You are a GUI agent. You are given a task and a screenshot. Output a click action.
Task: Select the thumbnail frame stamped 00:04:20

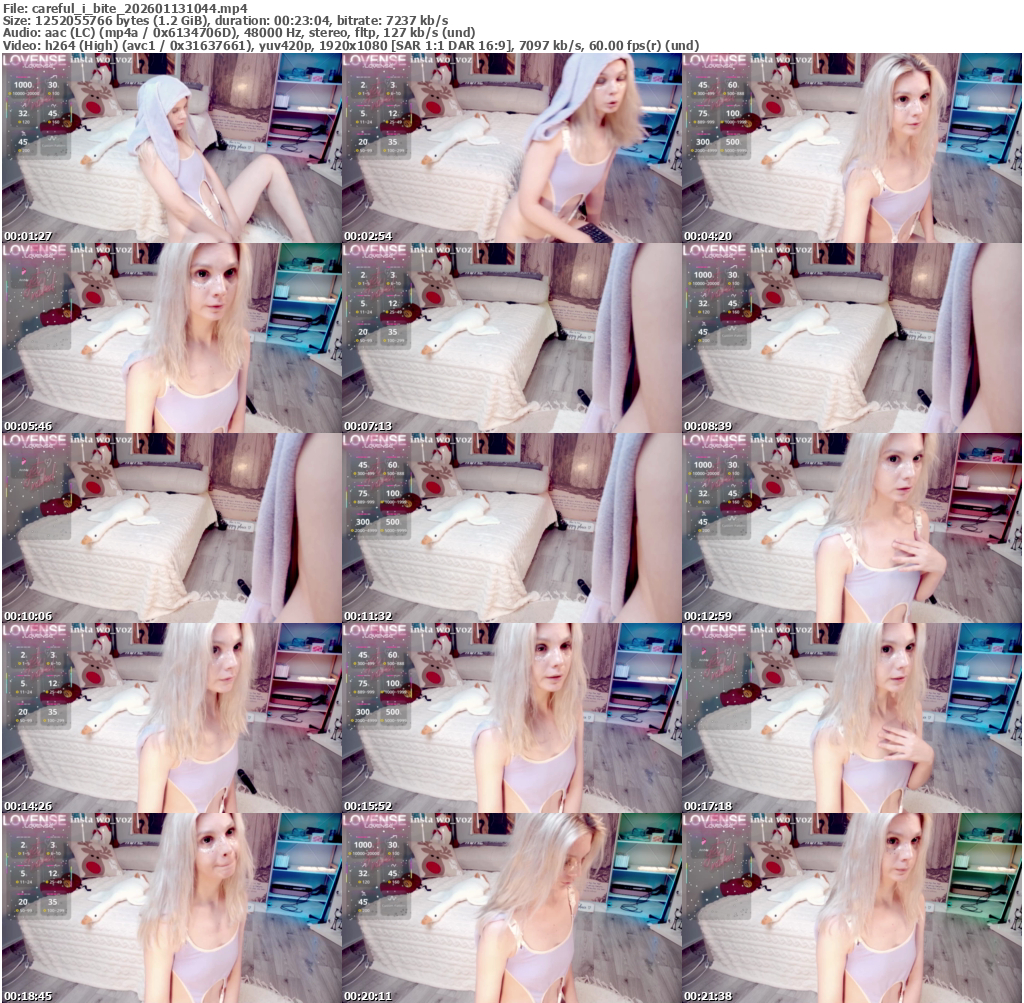(x=852, y=148)
